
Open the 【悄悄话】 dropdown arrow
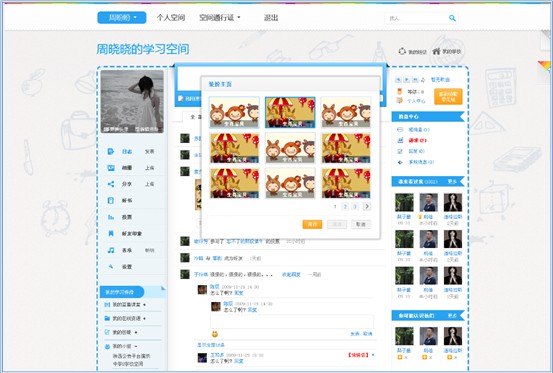(x=373, y=355)
